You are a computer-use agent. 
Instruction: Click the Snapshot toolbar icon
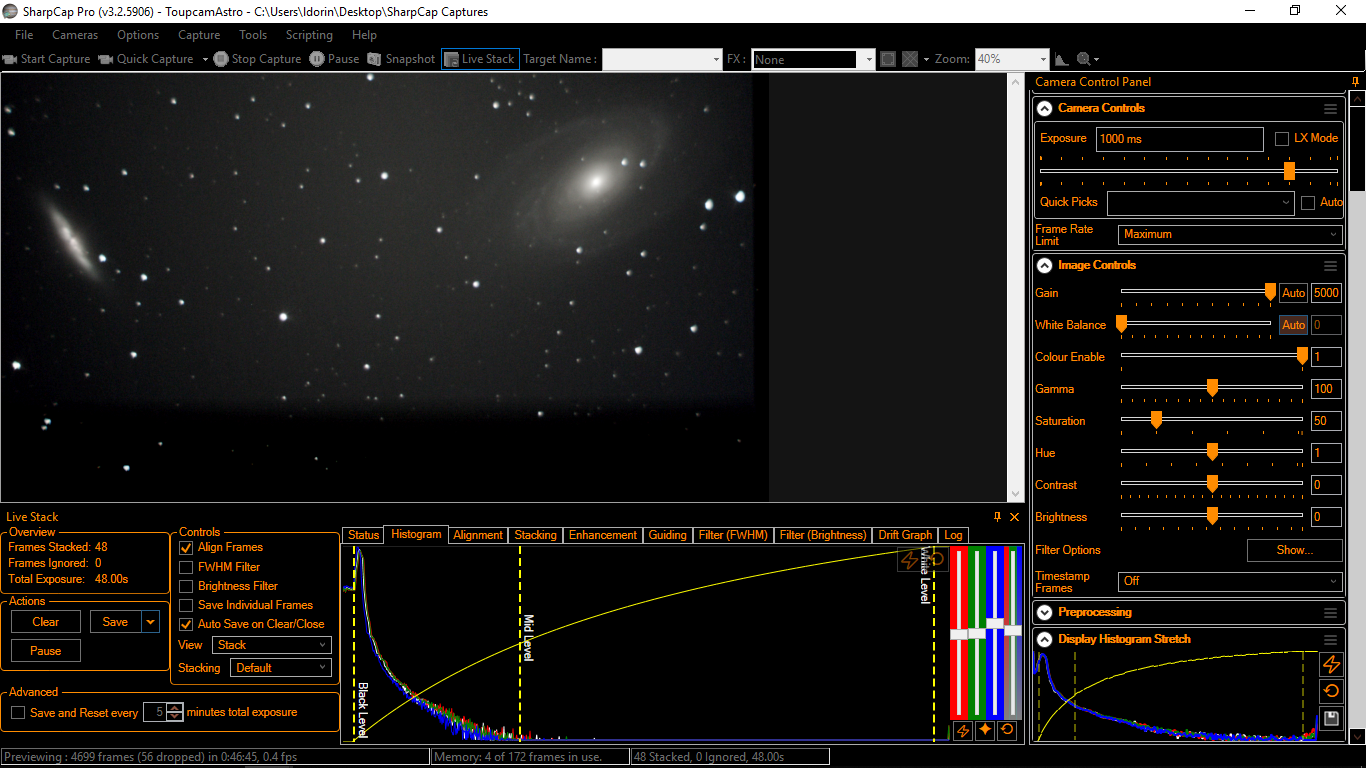401,59
